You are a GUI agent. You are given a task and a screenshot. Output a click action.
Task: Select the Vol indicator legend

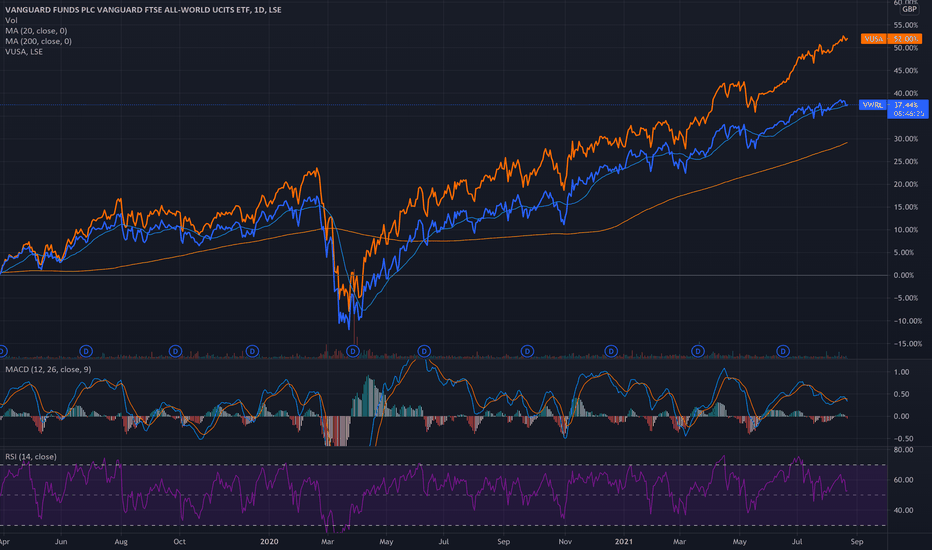[x=11, y=20]
